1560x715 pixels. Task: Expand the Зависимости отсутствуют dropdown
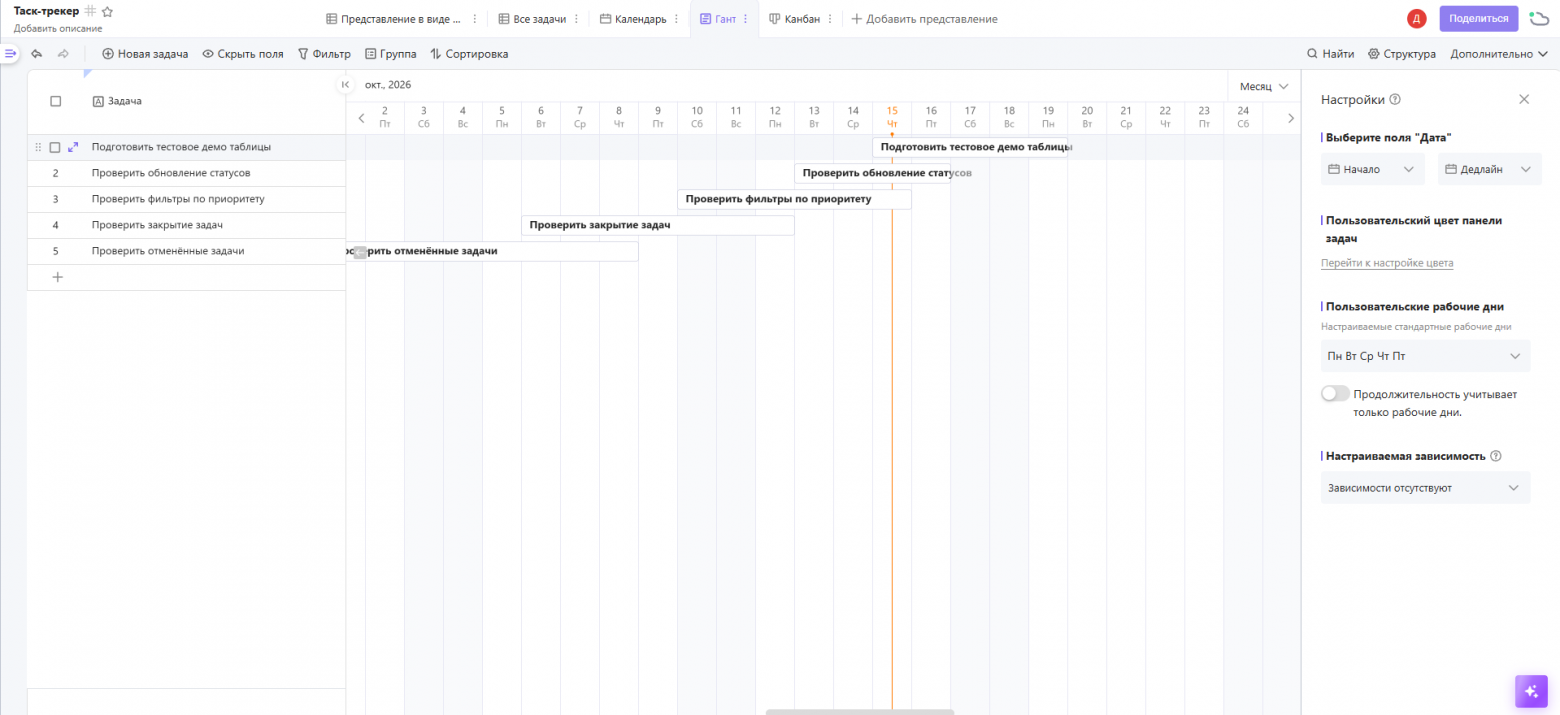tap(1425, 488)
